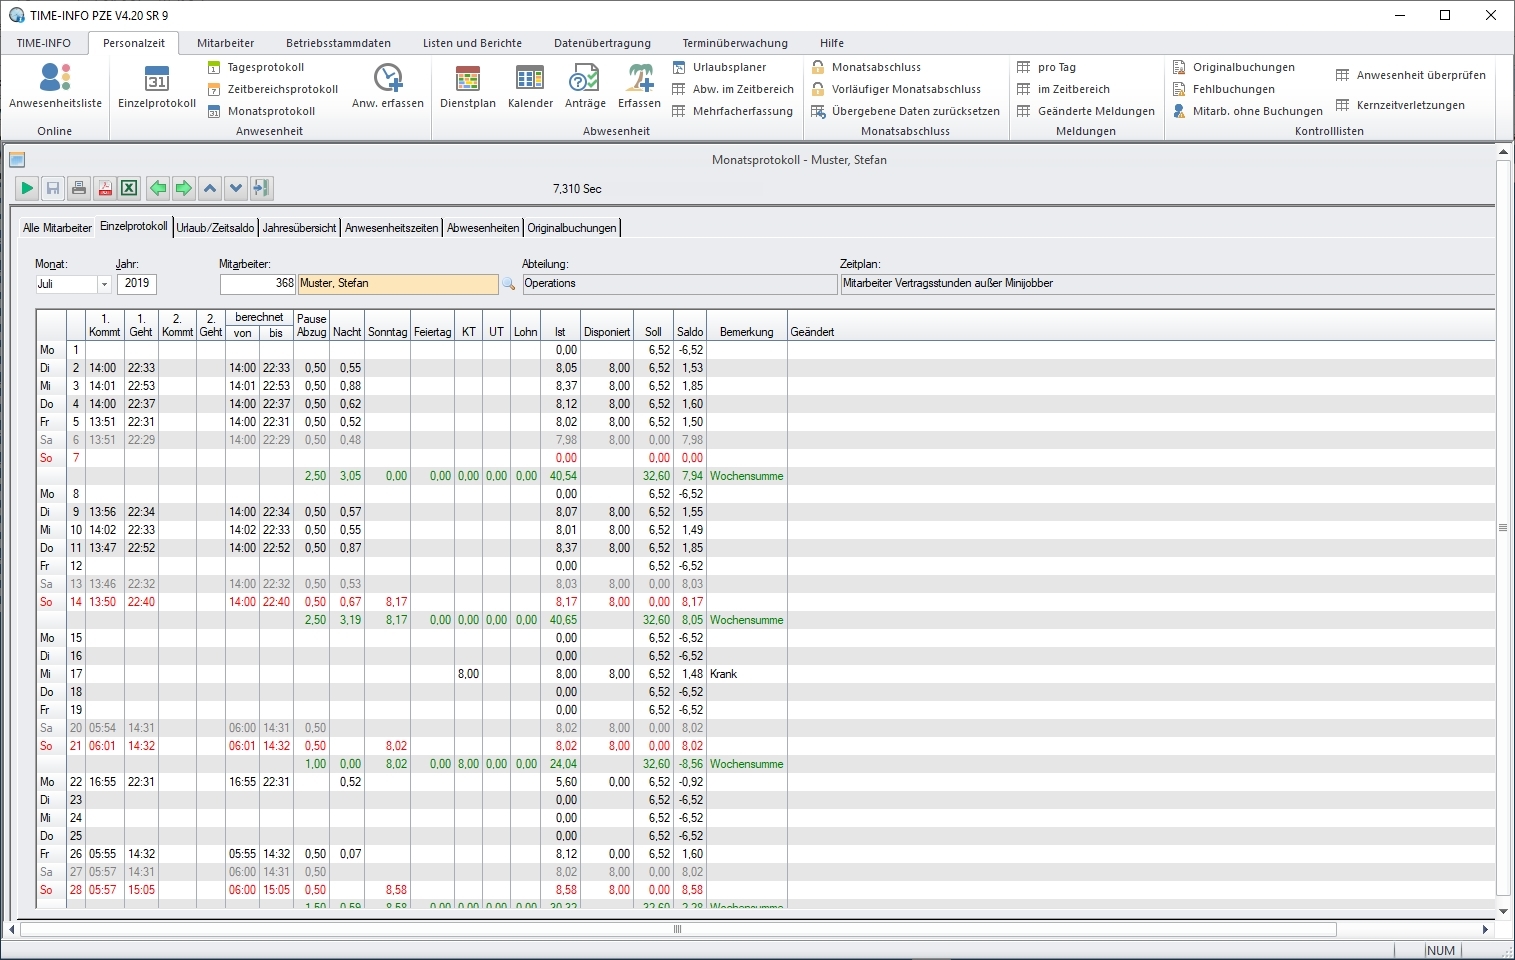Click the exit door icon in toolbar
The image size is (1515, 960).
(261, 188)
